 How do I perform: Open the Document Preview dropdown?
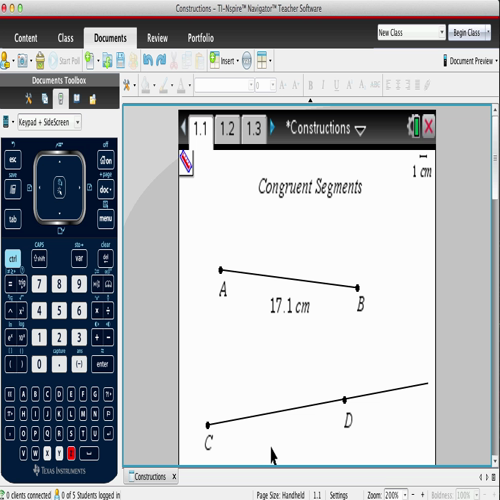tap(496, 61)
